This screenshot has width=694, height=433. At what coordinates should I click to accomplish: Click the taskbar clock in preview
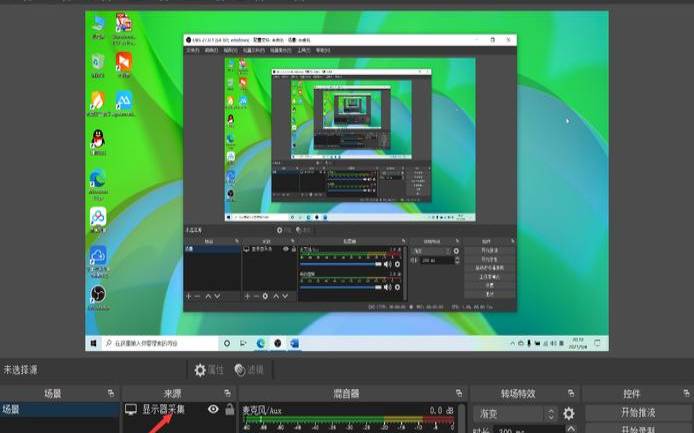[580, 343]
